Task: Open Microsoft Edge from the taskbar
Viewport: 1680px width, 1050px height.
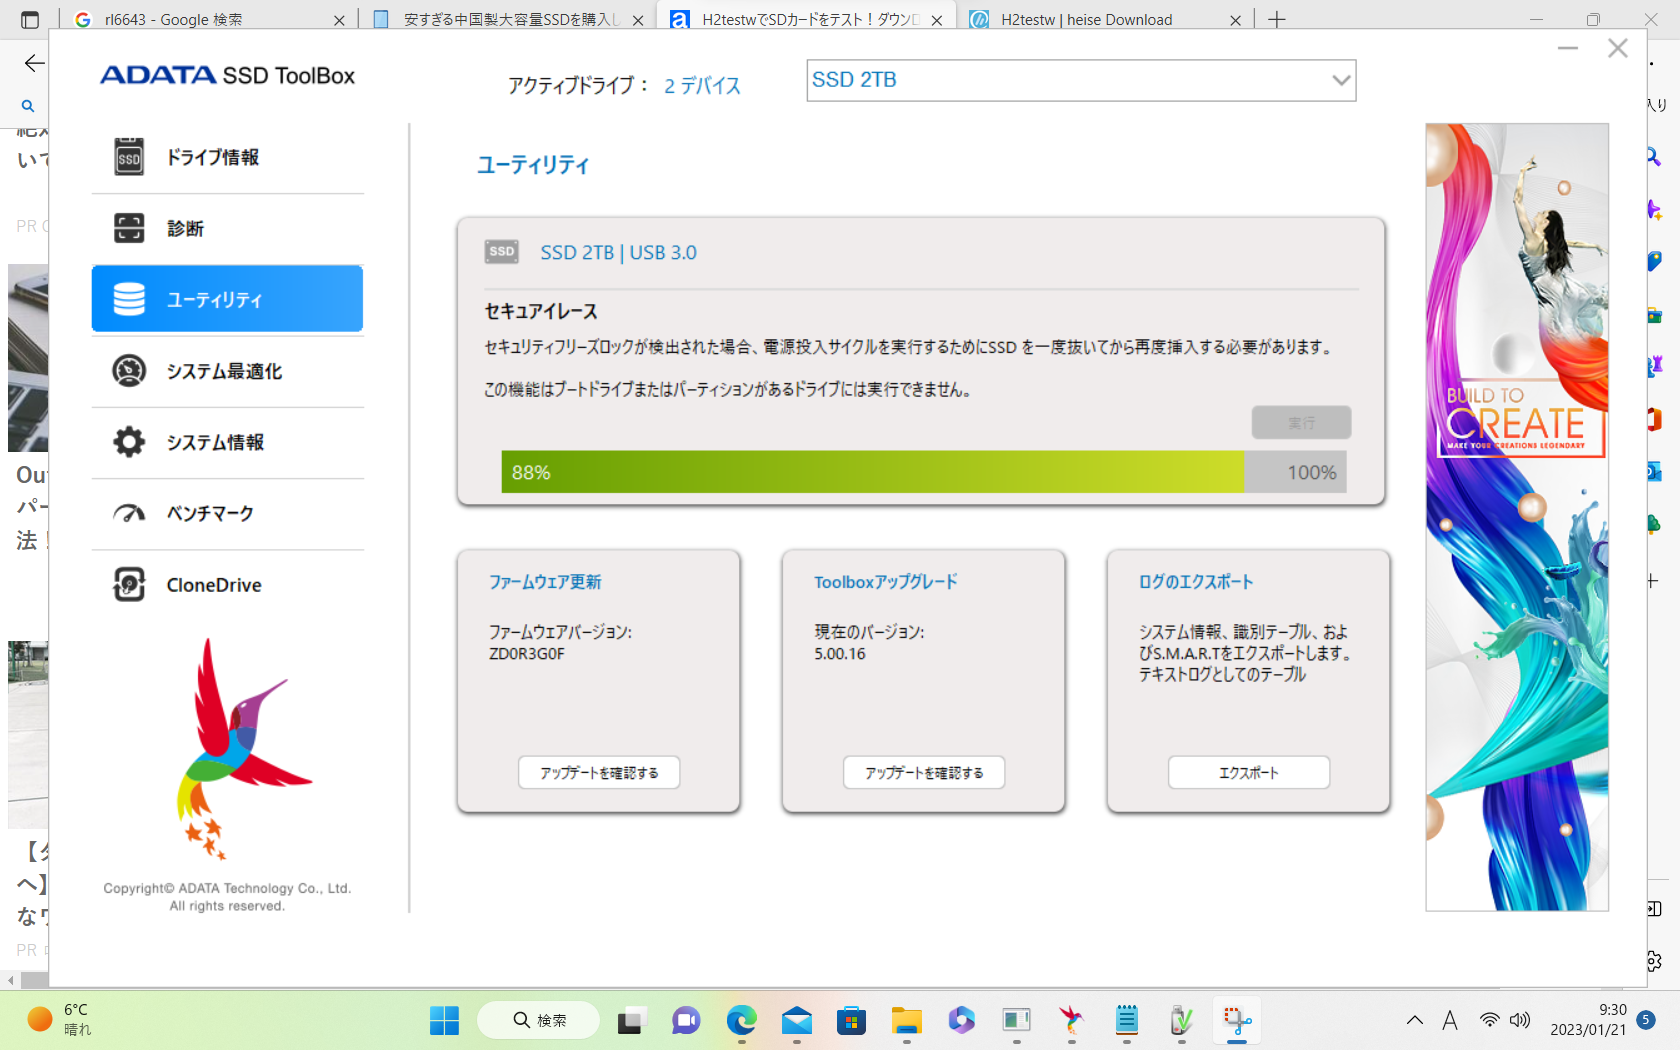Action: tap(741, 1020)
